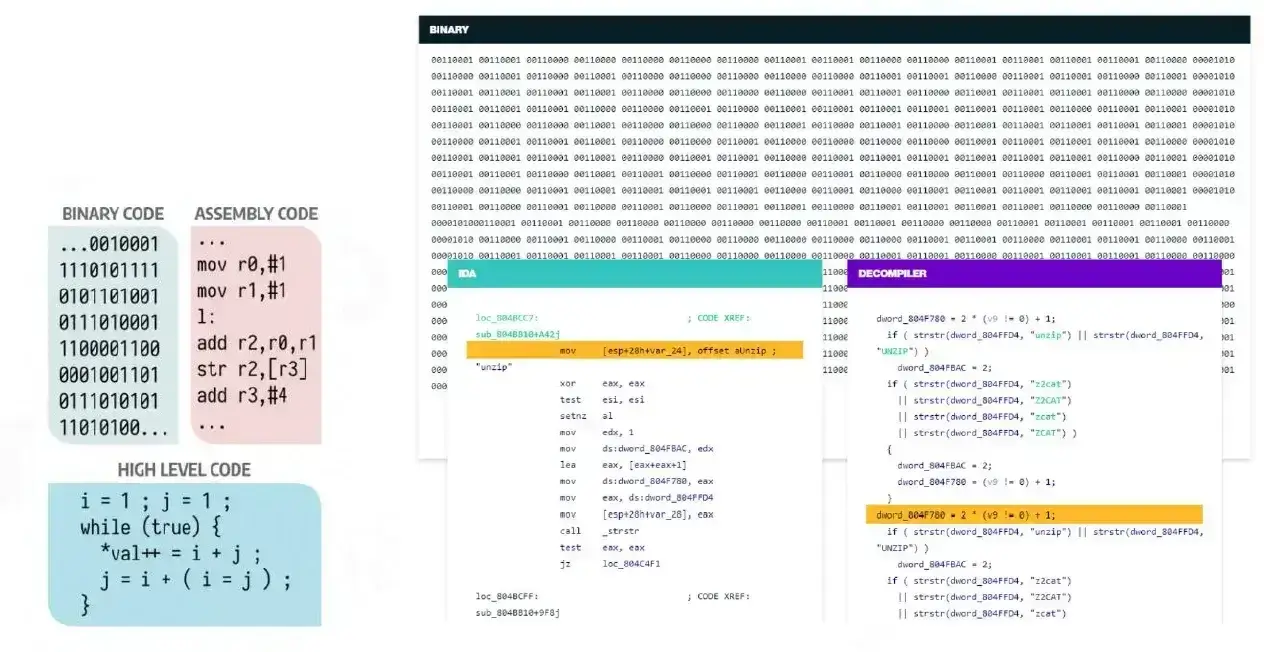Click the 'lea eax, [eax+eax+1]' instruction
This screenshot has width=1264, height=652.
(x=624, y=465)
